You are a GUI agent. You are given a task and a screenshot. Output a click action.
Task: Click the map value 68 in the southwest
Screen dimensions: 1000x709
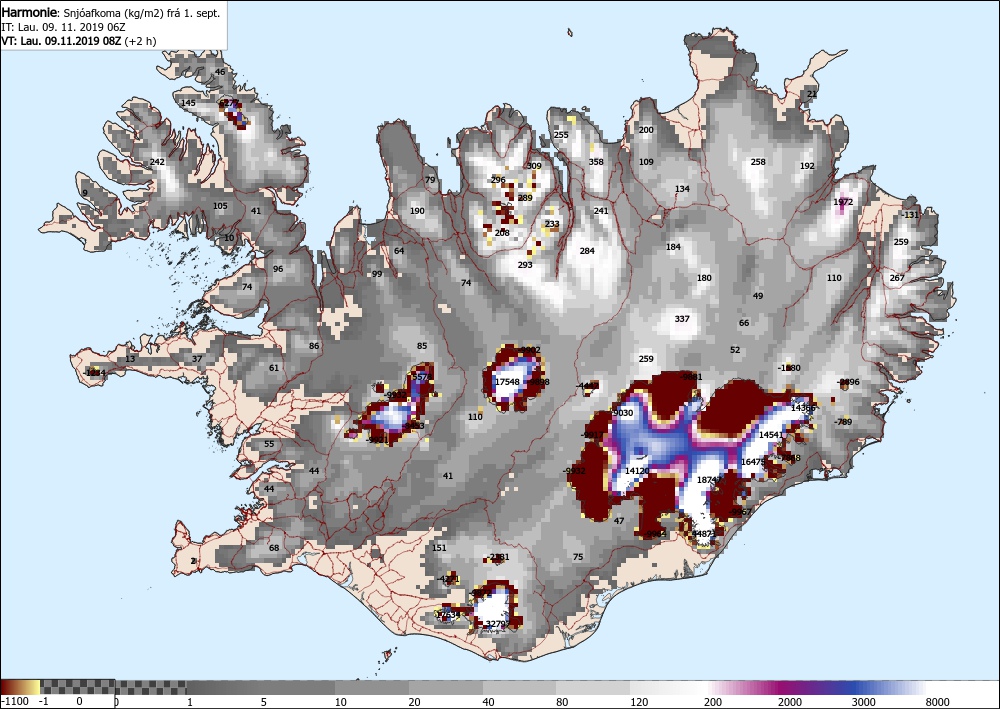274,548
